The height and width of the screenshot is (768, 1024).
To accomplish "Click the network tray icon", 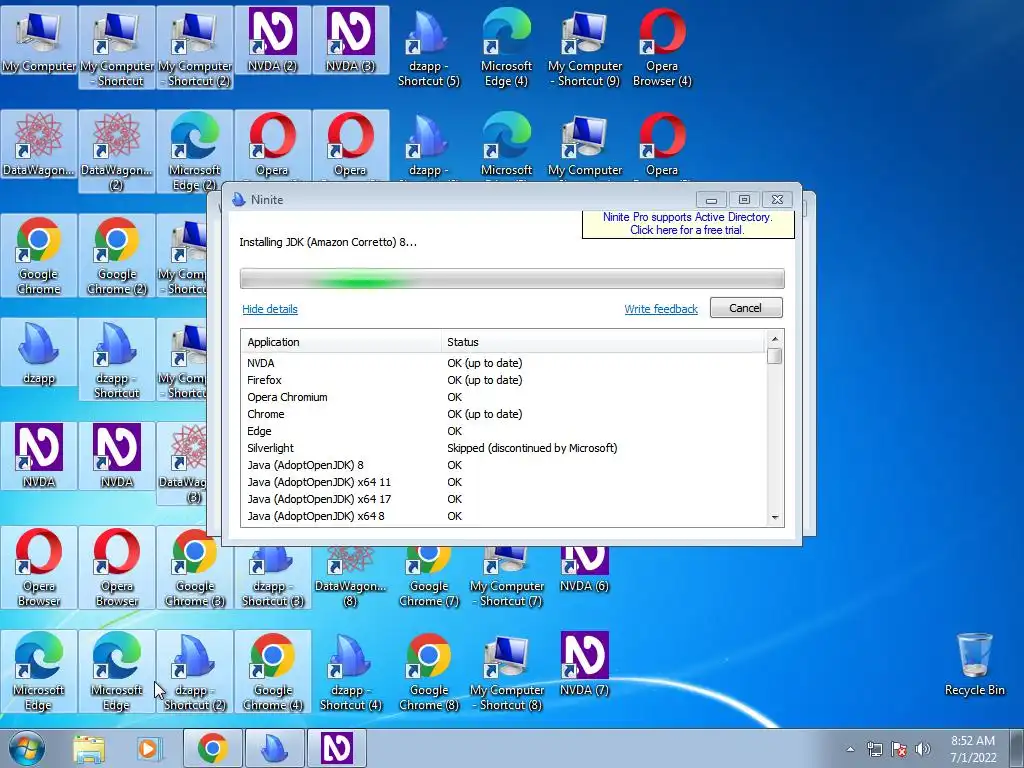I will [874, 749].
